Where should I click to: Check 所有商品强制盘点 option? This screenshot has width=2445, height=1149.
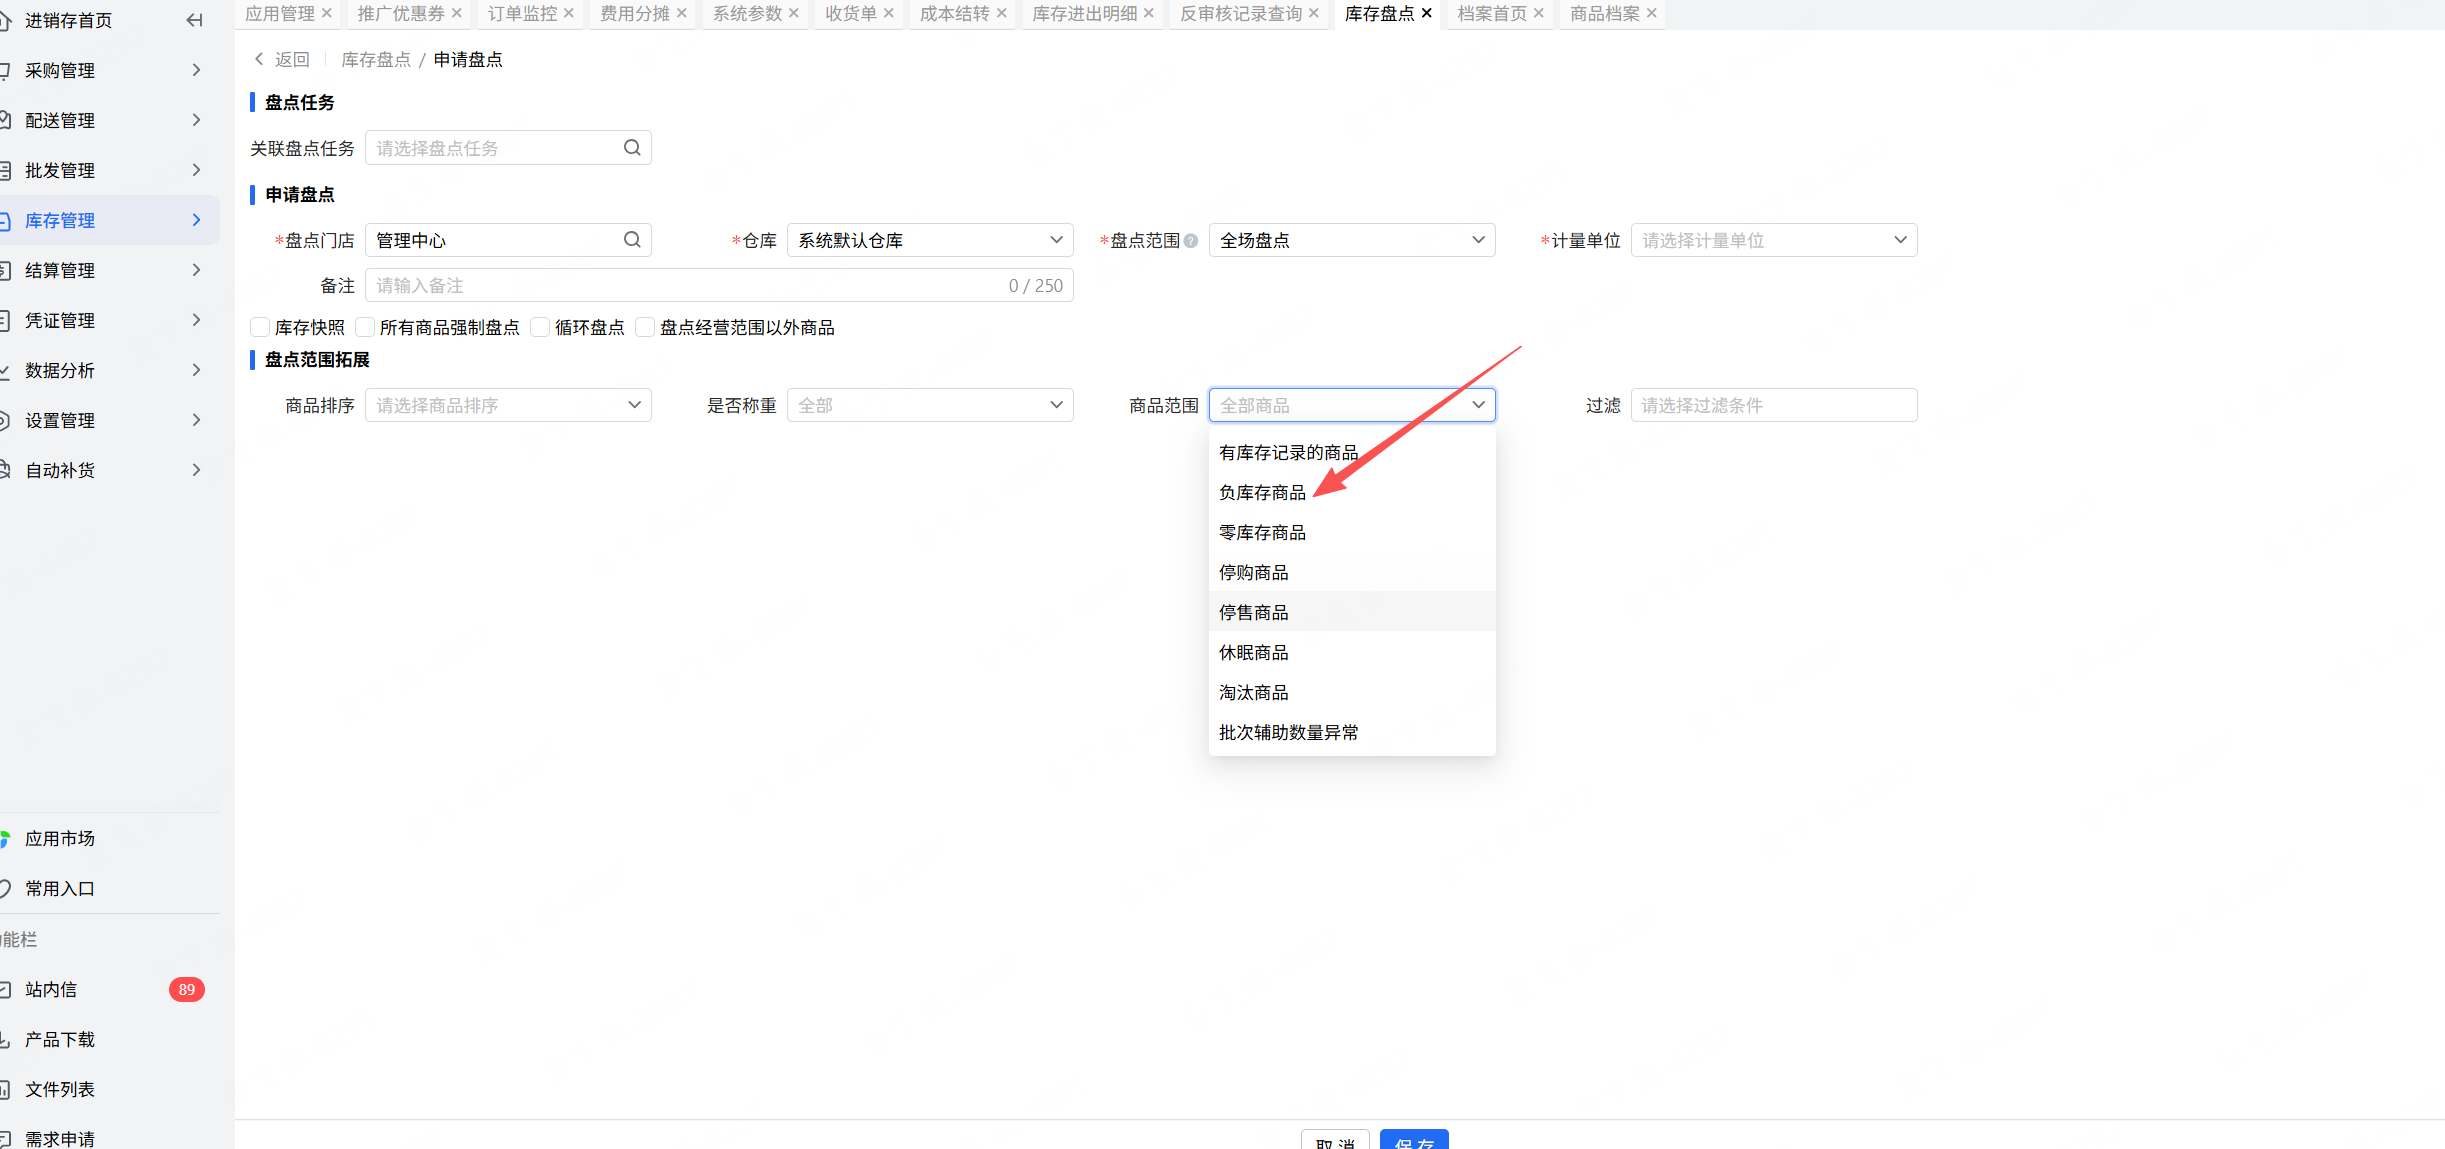coord(365,327)
